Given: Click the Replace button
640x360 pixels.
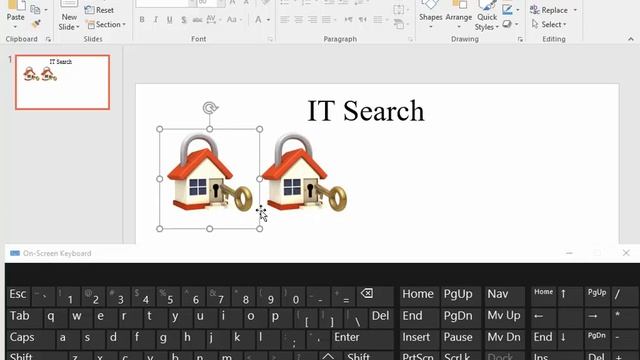Looking at the screenshot, I should [549, 10].
